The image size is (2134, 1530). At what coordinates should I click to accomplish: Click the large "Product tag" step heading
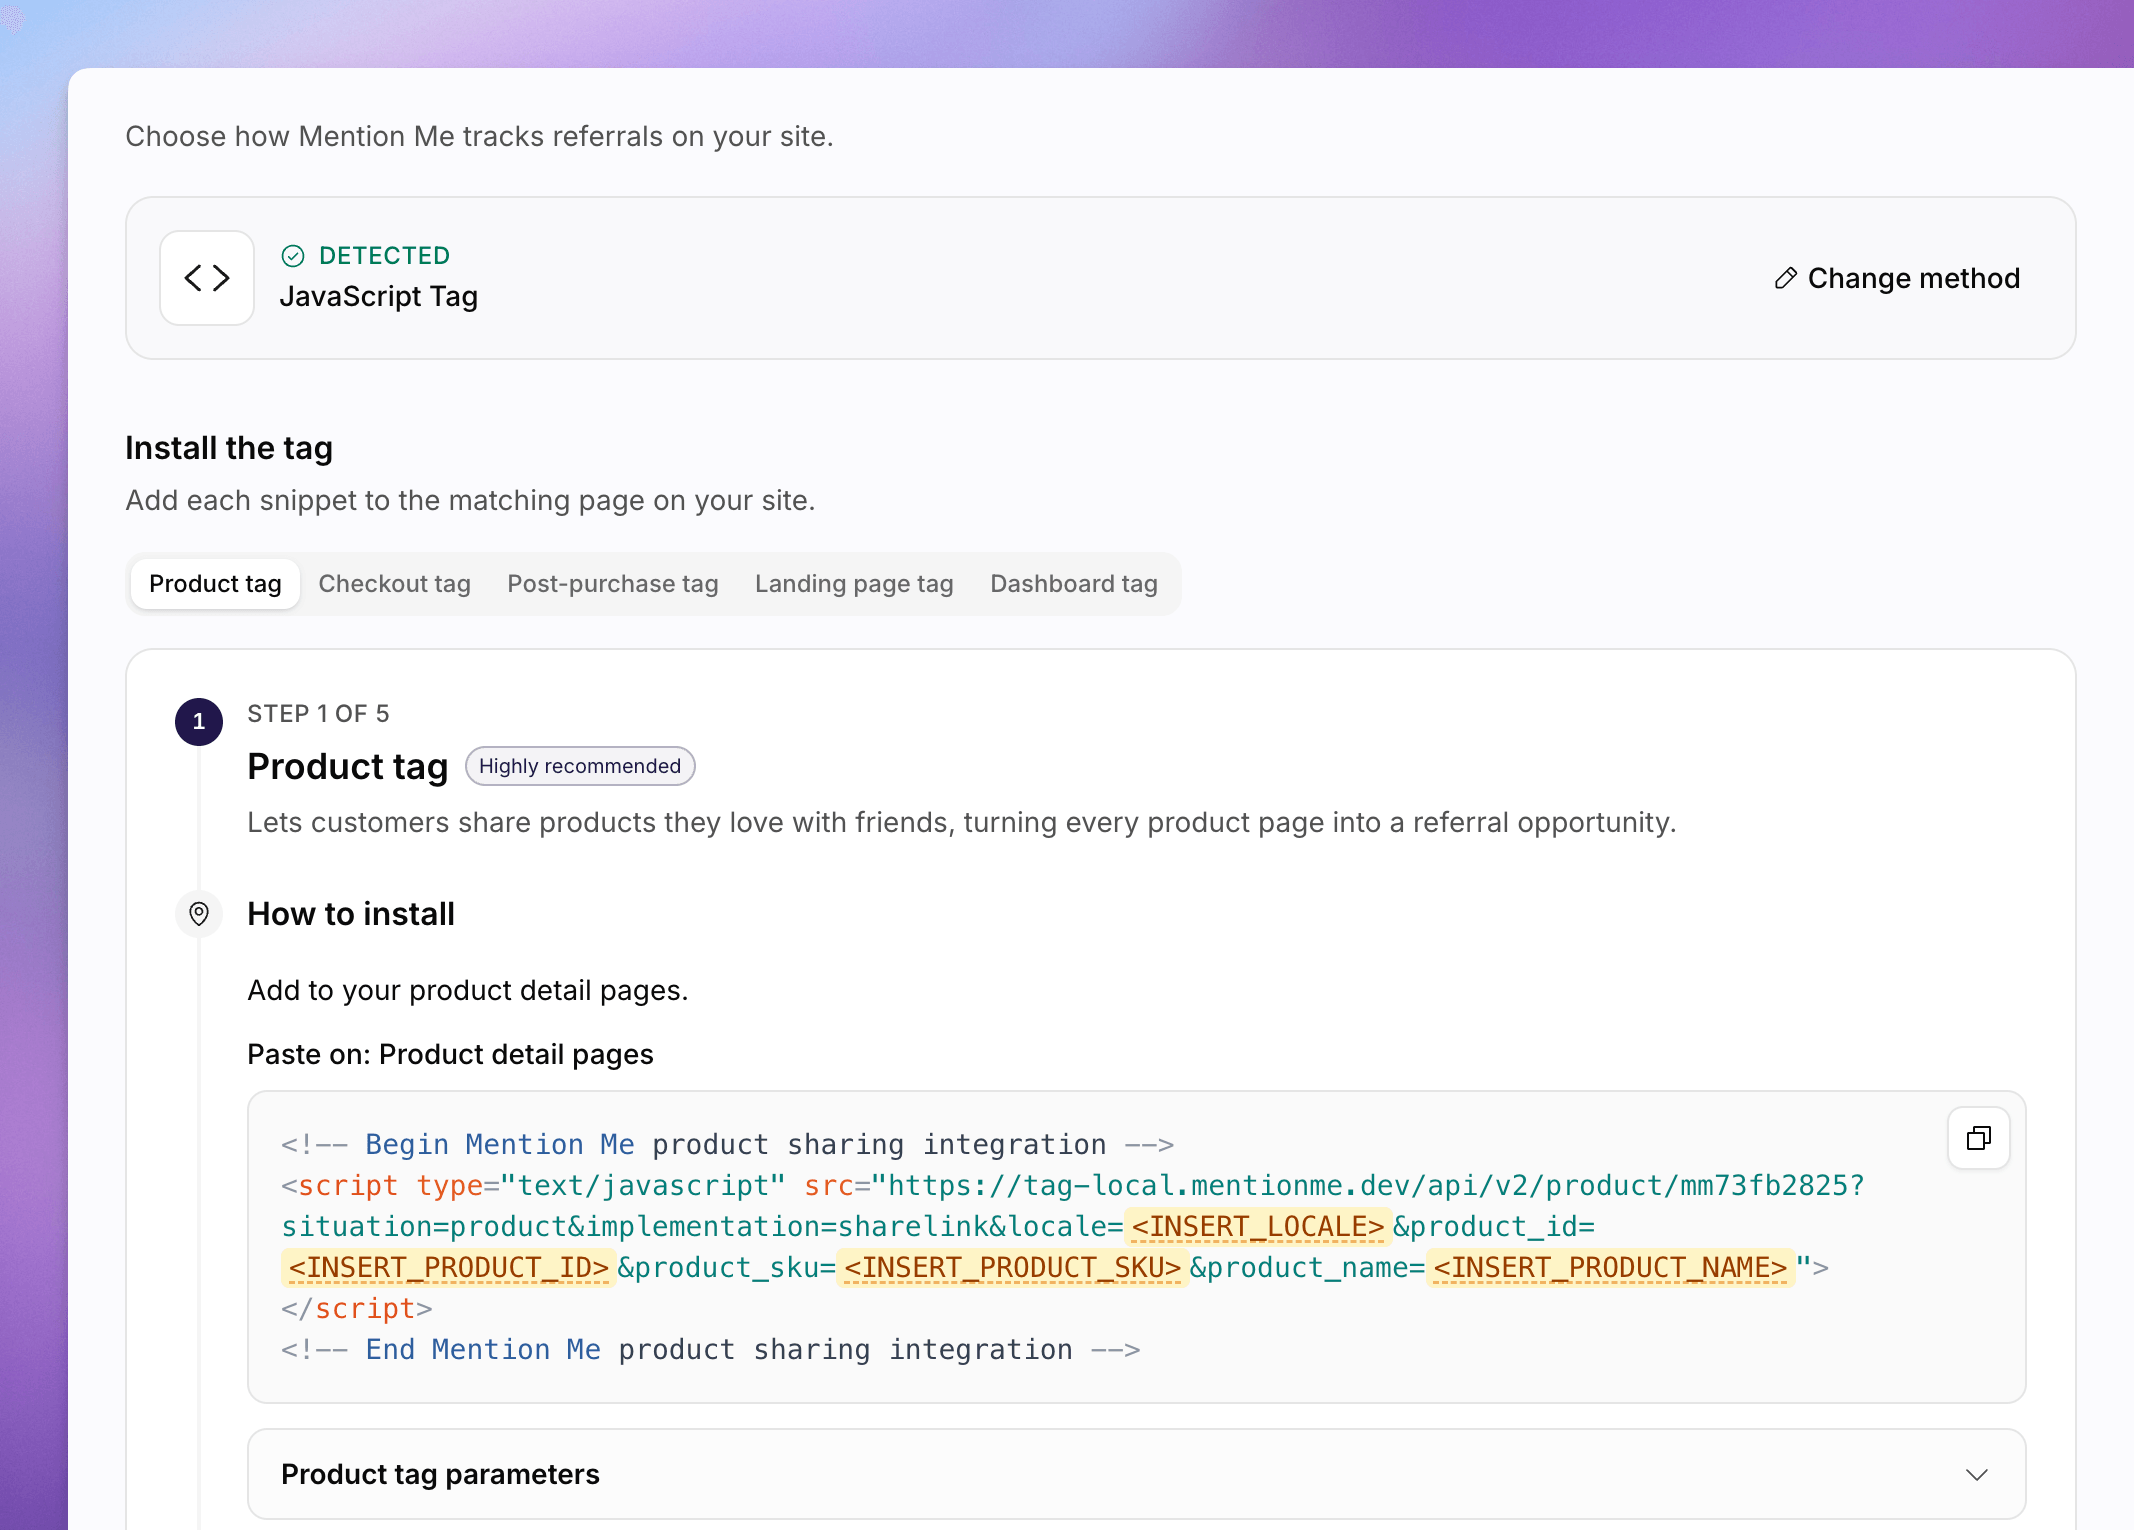348,766
